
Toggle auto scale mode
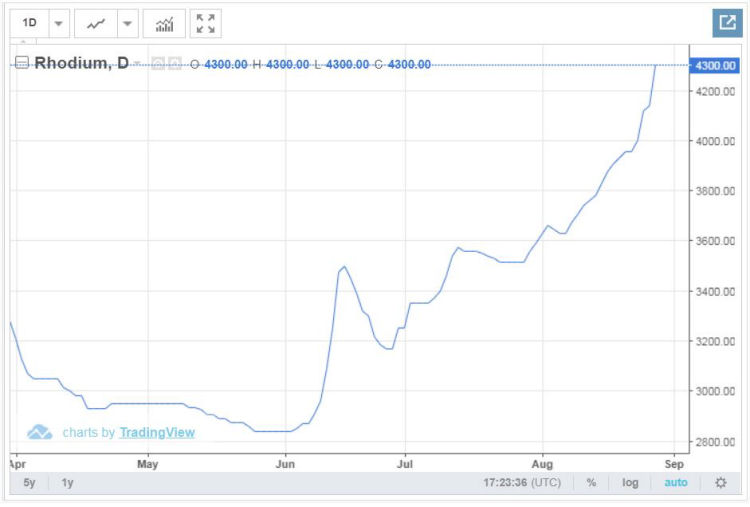676,483
